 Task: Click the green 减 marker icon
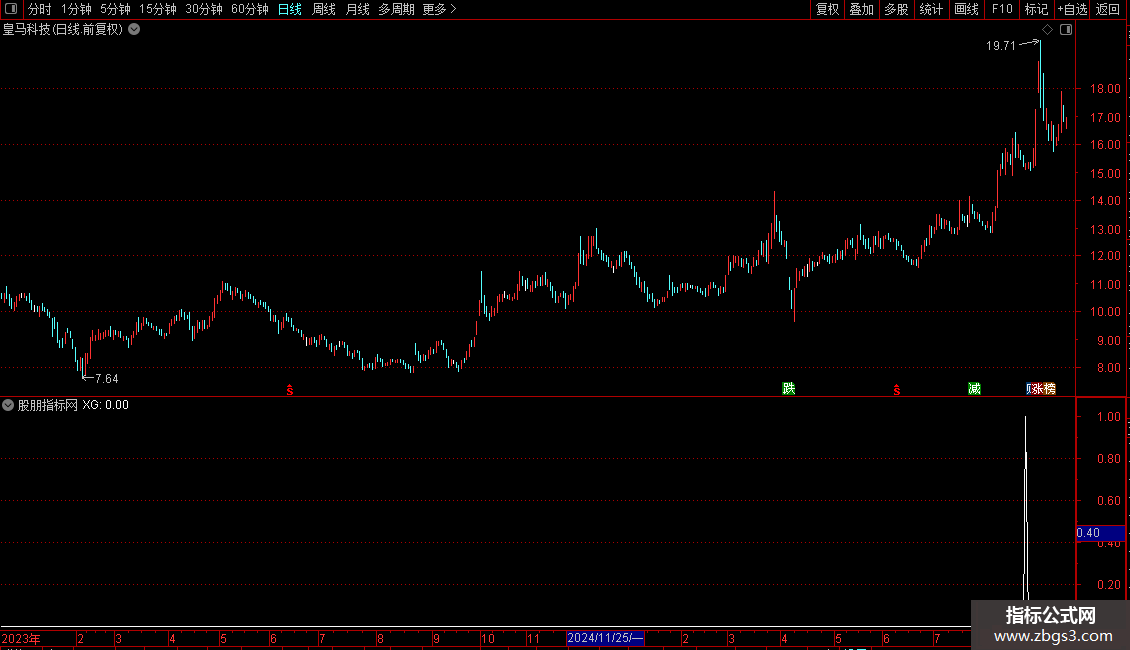tap(974, 388)
